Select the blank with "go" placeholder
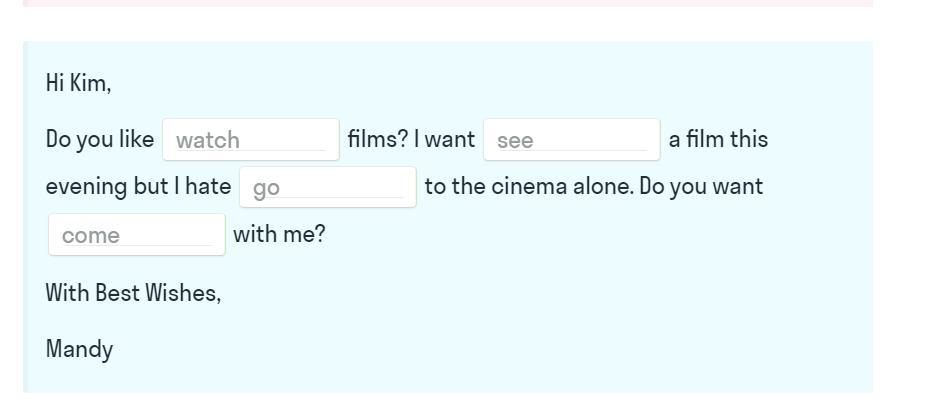The height and width of the screenshot is (418, 932). tap(327, 187)
